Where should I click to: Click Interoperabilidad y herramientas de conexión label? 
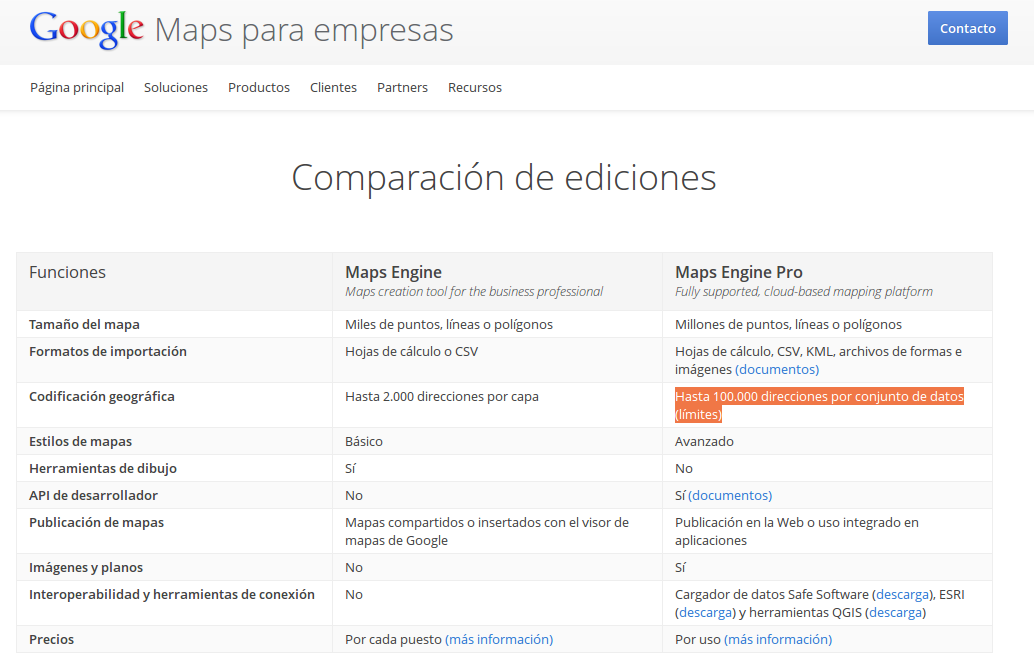[x=172, y=594]
